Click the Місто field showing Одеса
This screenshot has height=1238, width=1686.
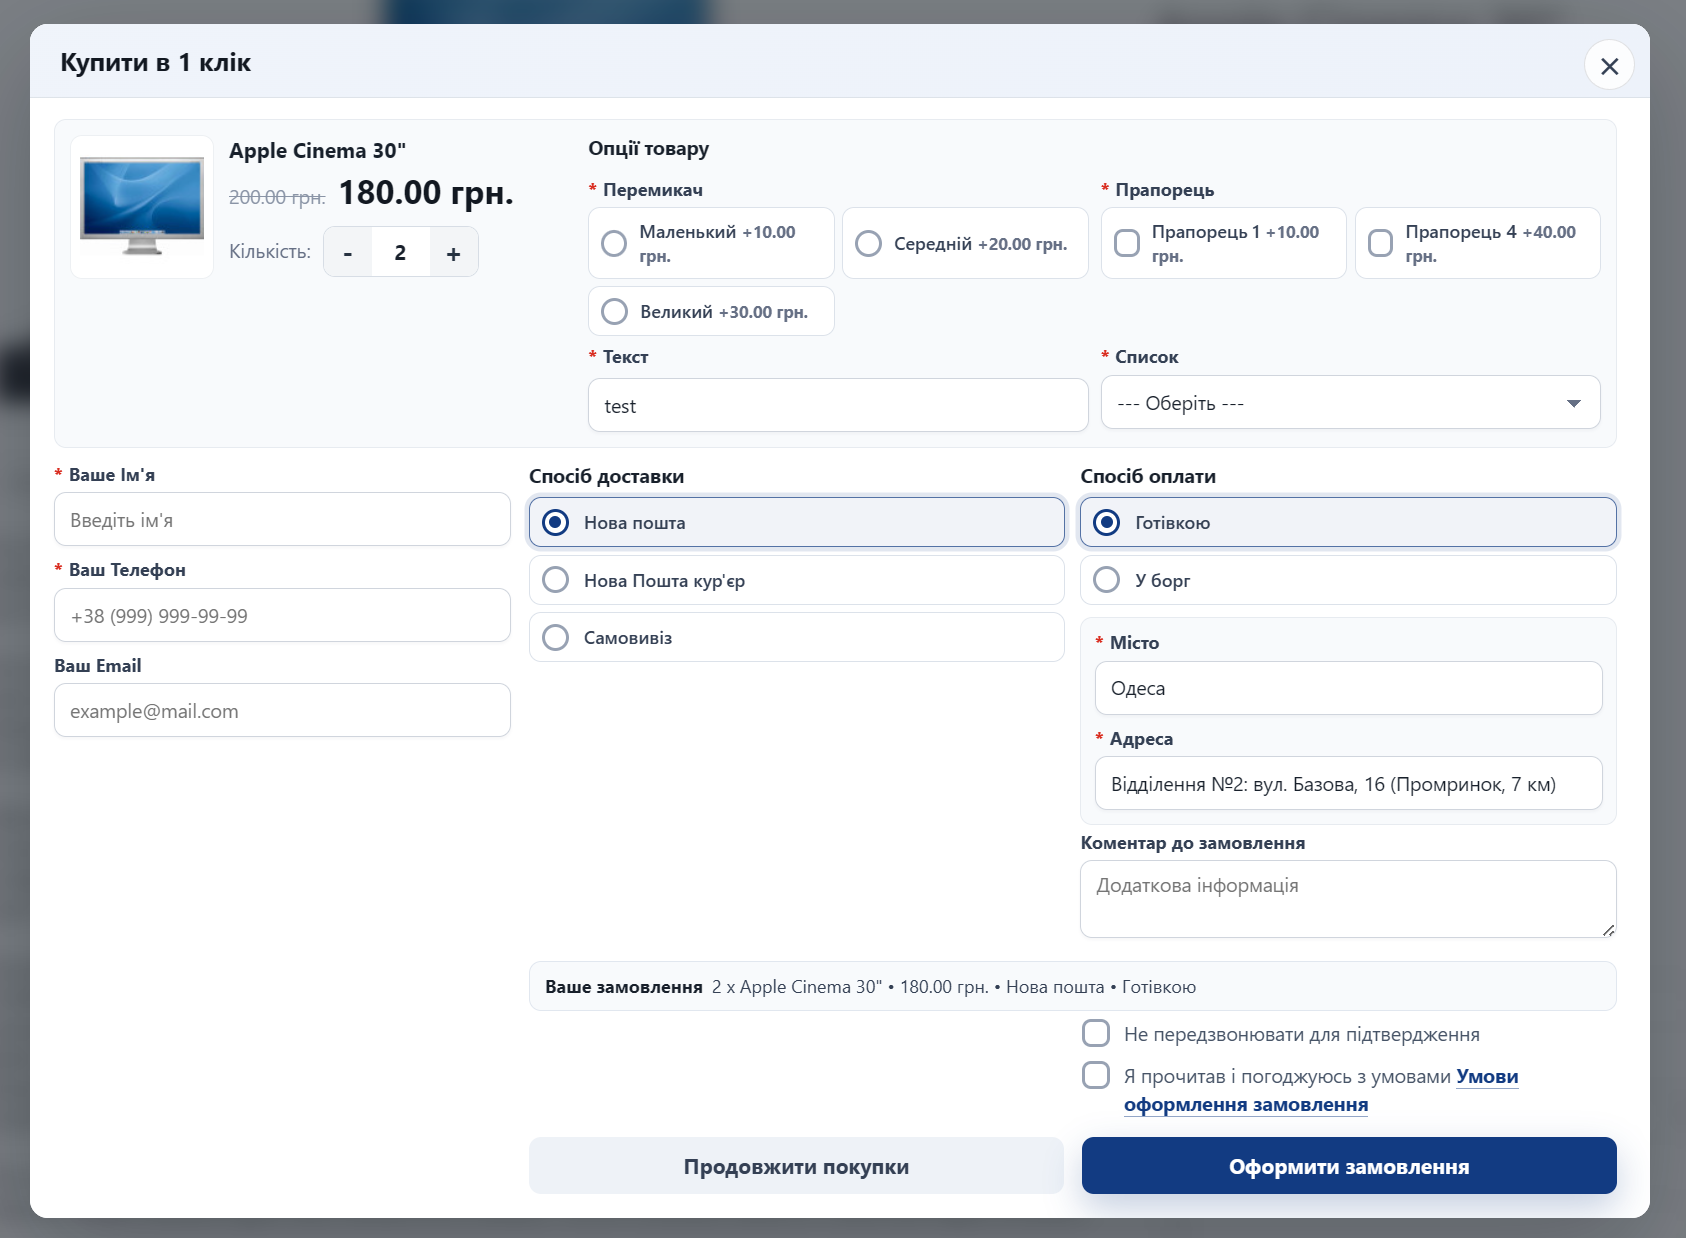[x=1348, y=688]
